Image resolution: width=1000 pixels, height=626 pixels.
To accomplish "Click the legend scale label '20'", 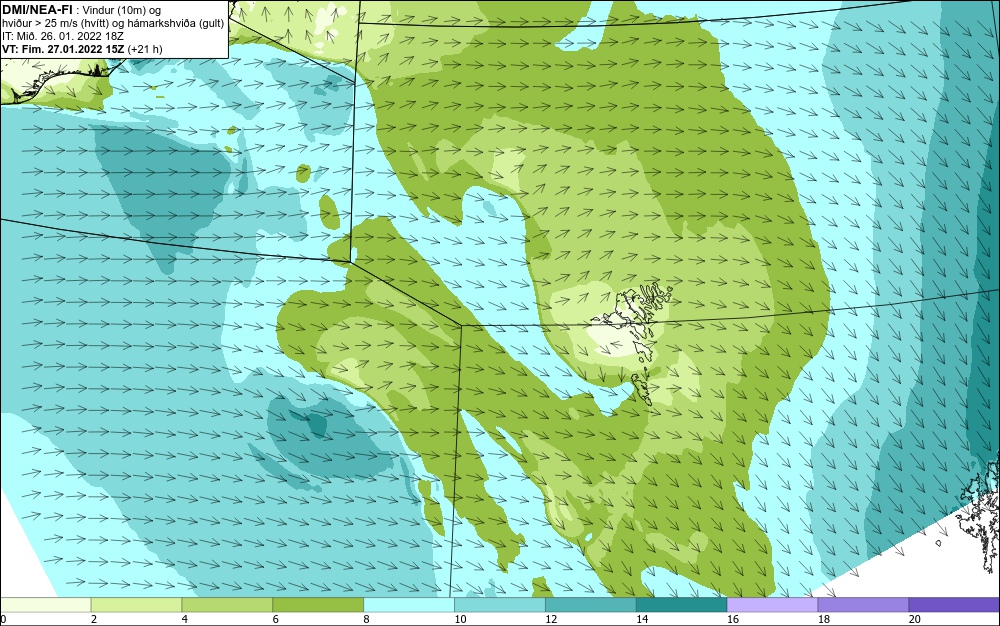I will pos(915,619).
